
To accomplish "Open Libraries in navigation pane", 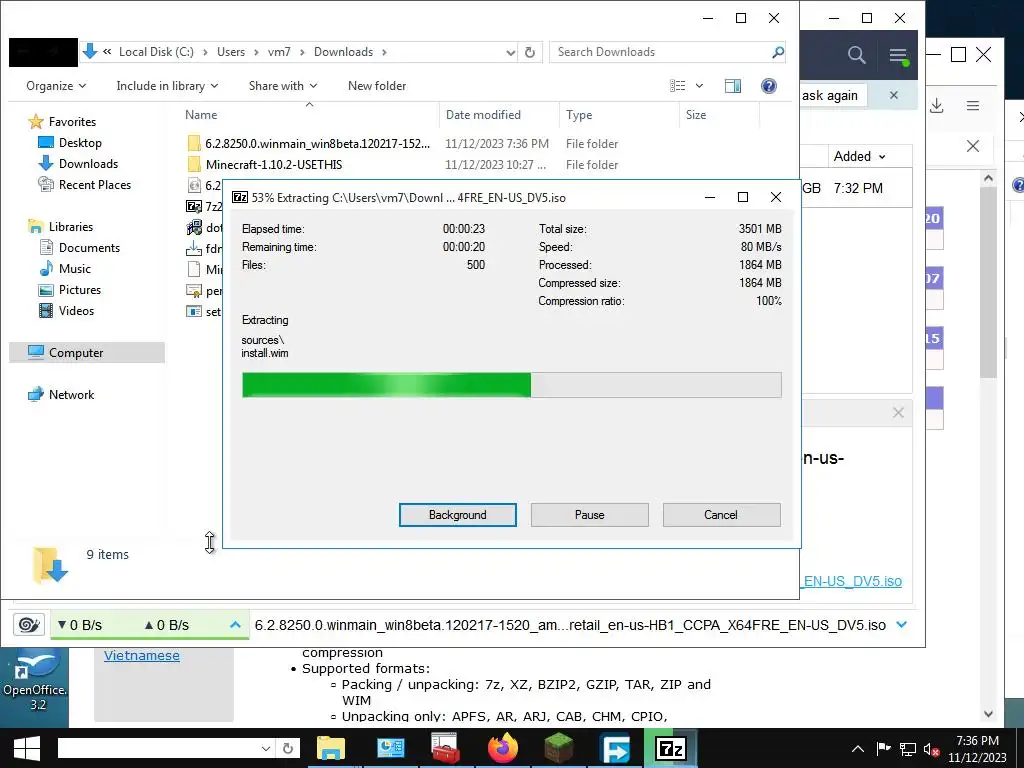I will tap(71, 227).
